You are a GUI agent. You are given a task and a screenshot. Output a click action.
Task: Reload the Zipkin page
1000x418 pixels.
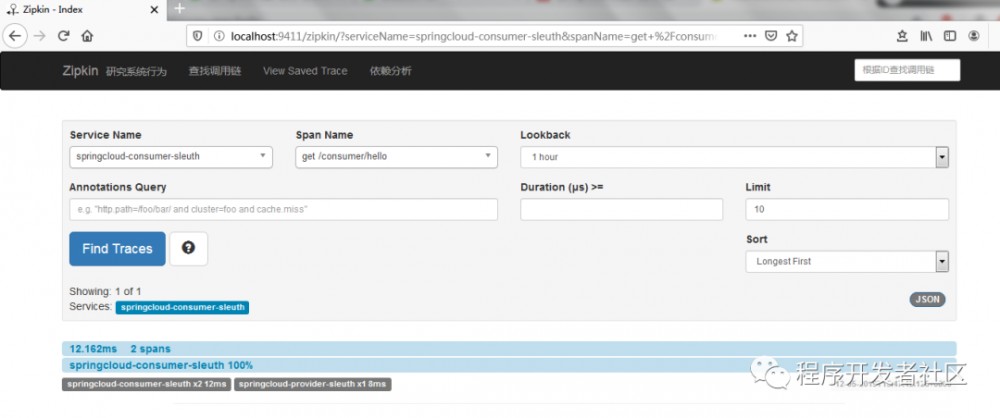63,36
